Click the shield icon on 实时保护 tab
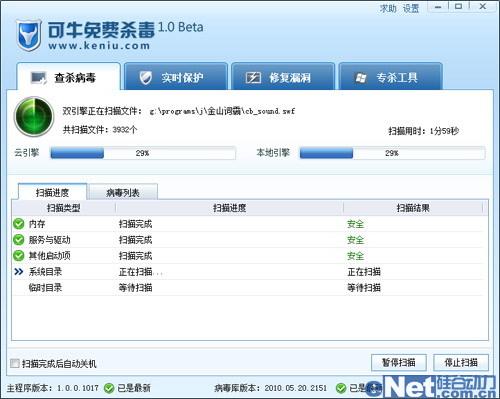 click(x=145, y=78)
